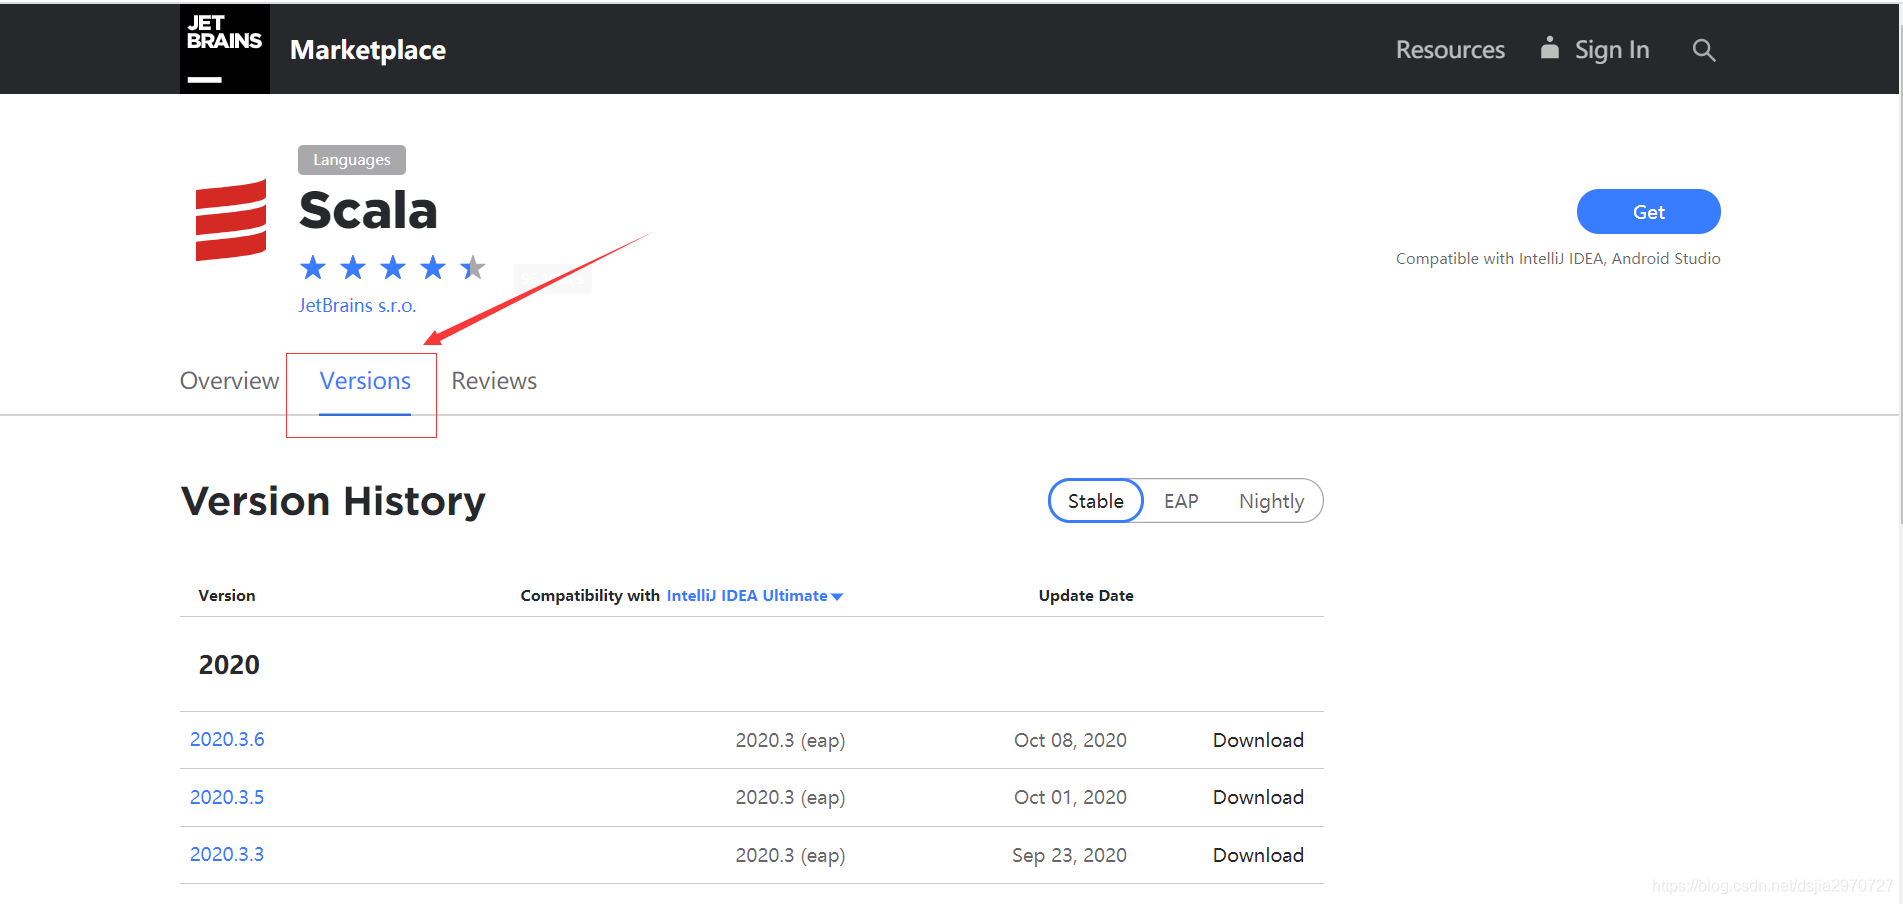This screenshot has width=1903, height=904.
Task: Click the blue Get button
Action: pyautogui.click(x=1648, y=212)
